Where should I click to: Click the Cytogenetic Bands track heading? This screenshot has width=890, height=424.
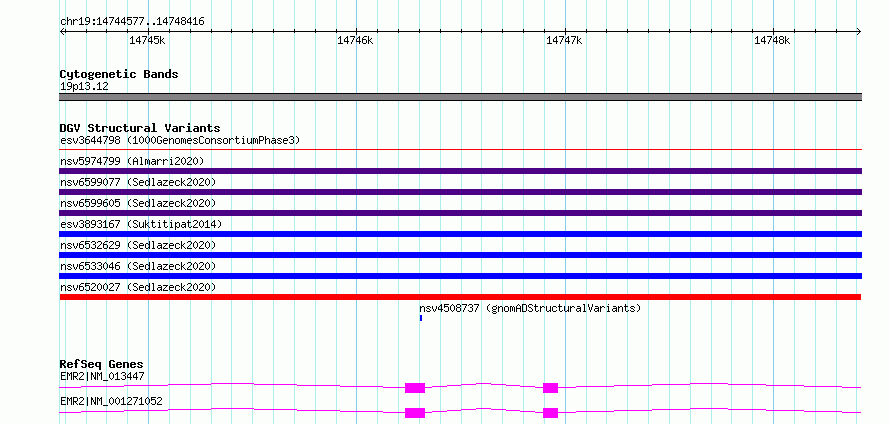[119, 74]
